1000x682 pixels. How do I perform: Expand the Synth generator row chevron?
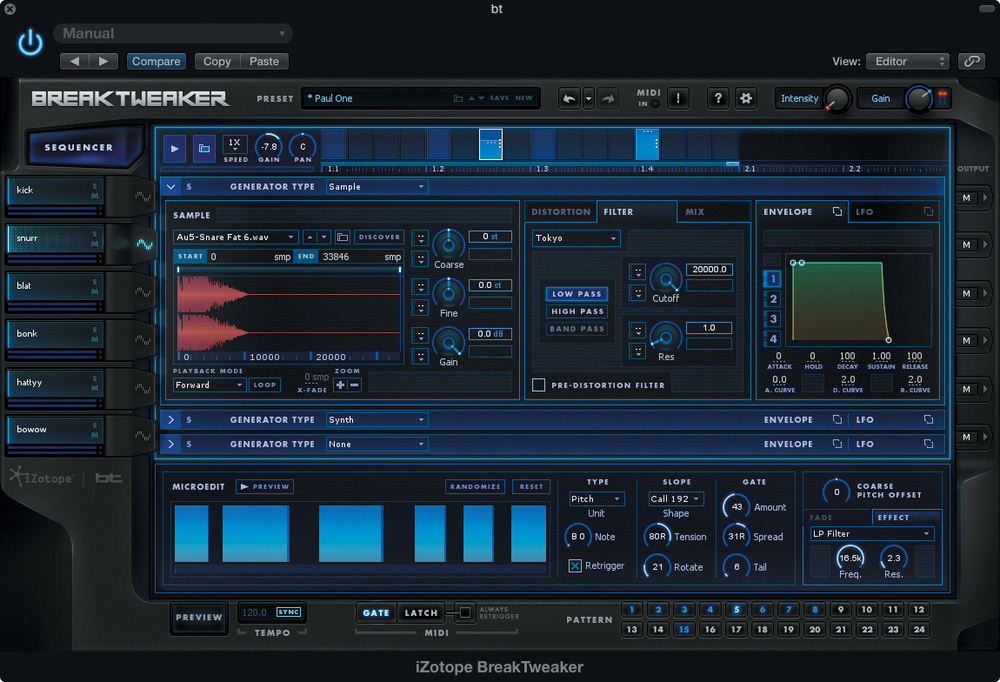click(170, 419)
